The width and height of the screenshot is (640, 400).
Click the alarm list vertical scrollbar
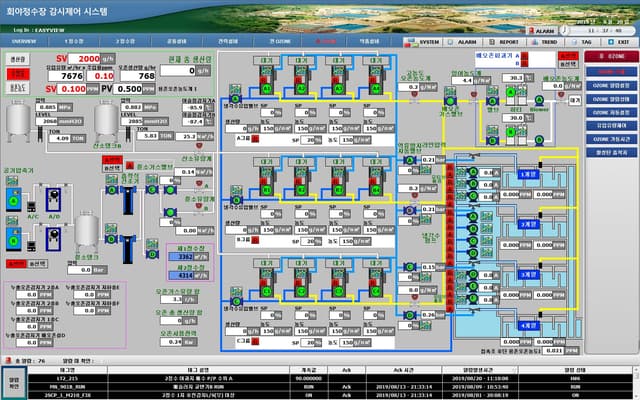(636, 382)
